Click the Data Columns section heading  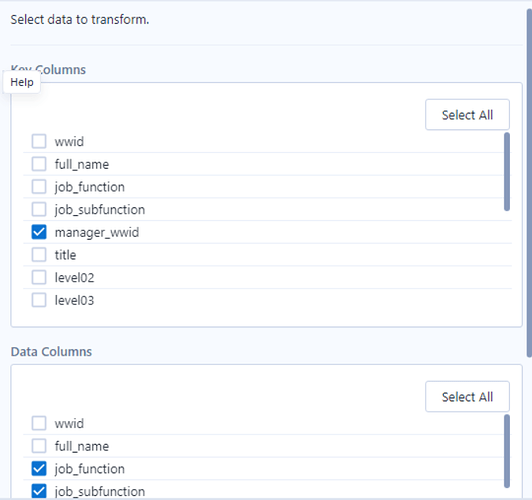click(51, 351)
